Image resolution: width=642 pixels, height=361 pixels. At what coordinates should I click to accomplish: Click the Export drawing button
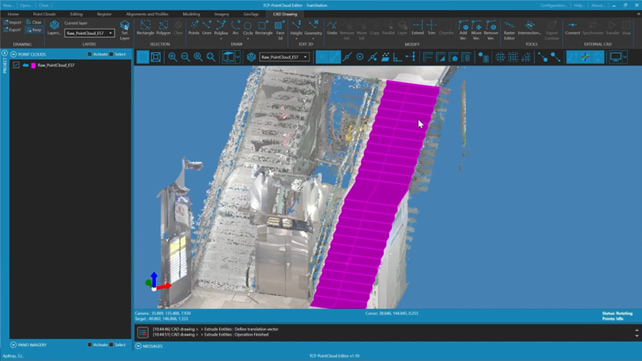coord(12,29)
